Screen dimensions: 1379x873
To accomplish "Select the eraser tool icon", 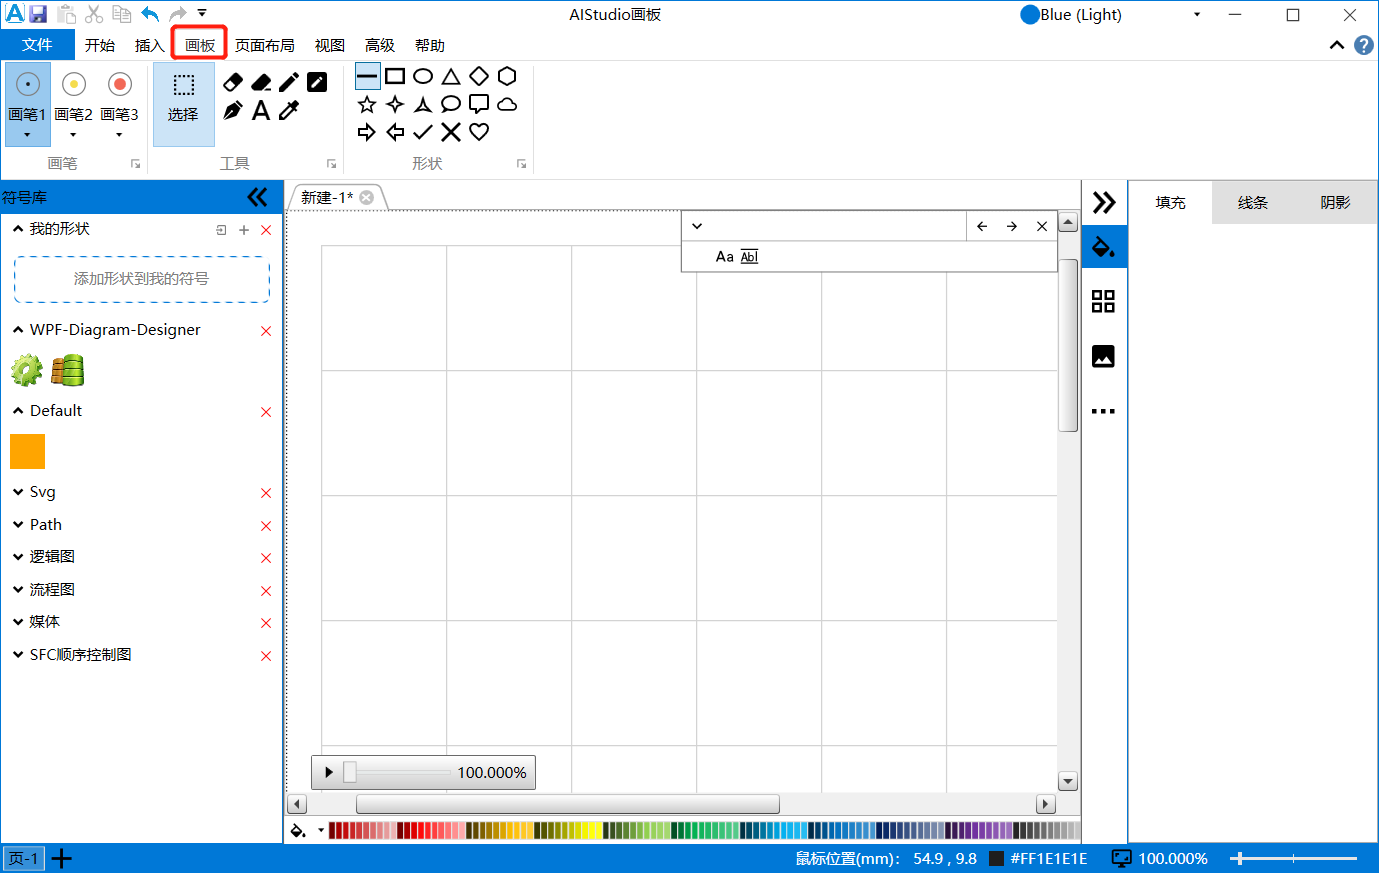I will click(233, 82).
